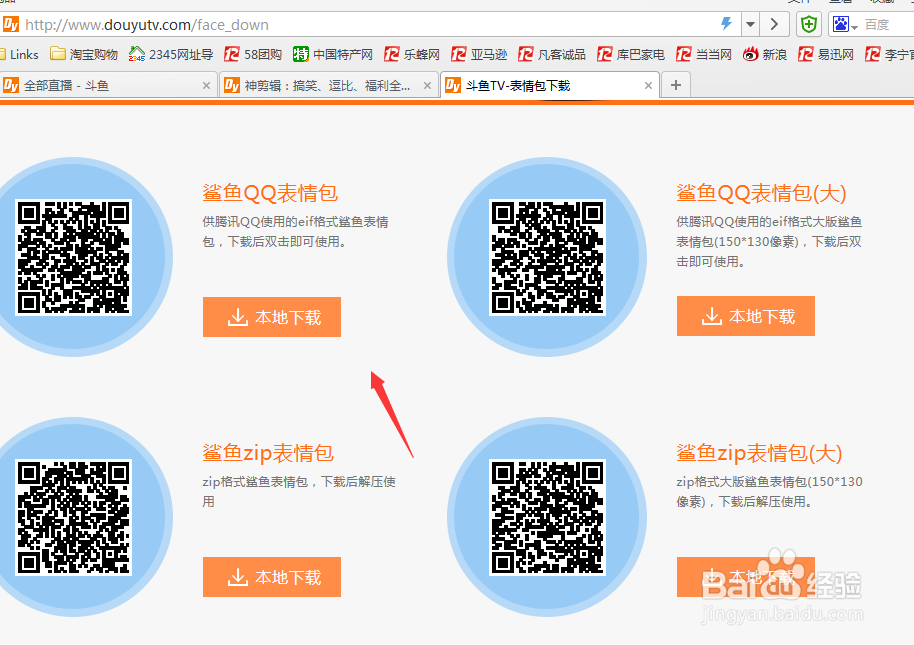This screenshot has width=914, height=645.
Task: Close the 神剪辑 tab
Action: (x=427, y=86)
